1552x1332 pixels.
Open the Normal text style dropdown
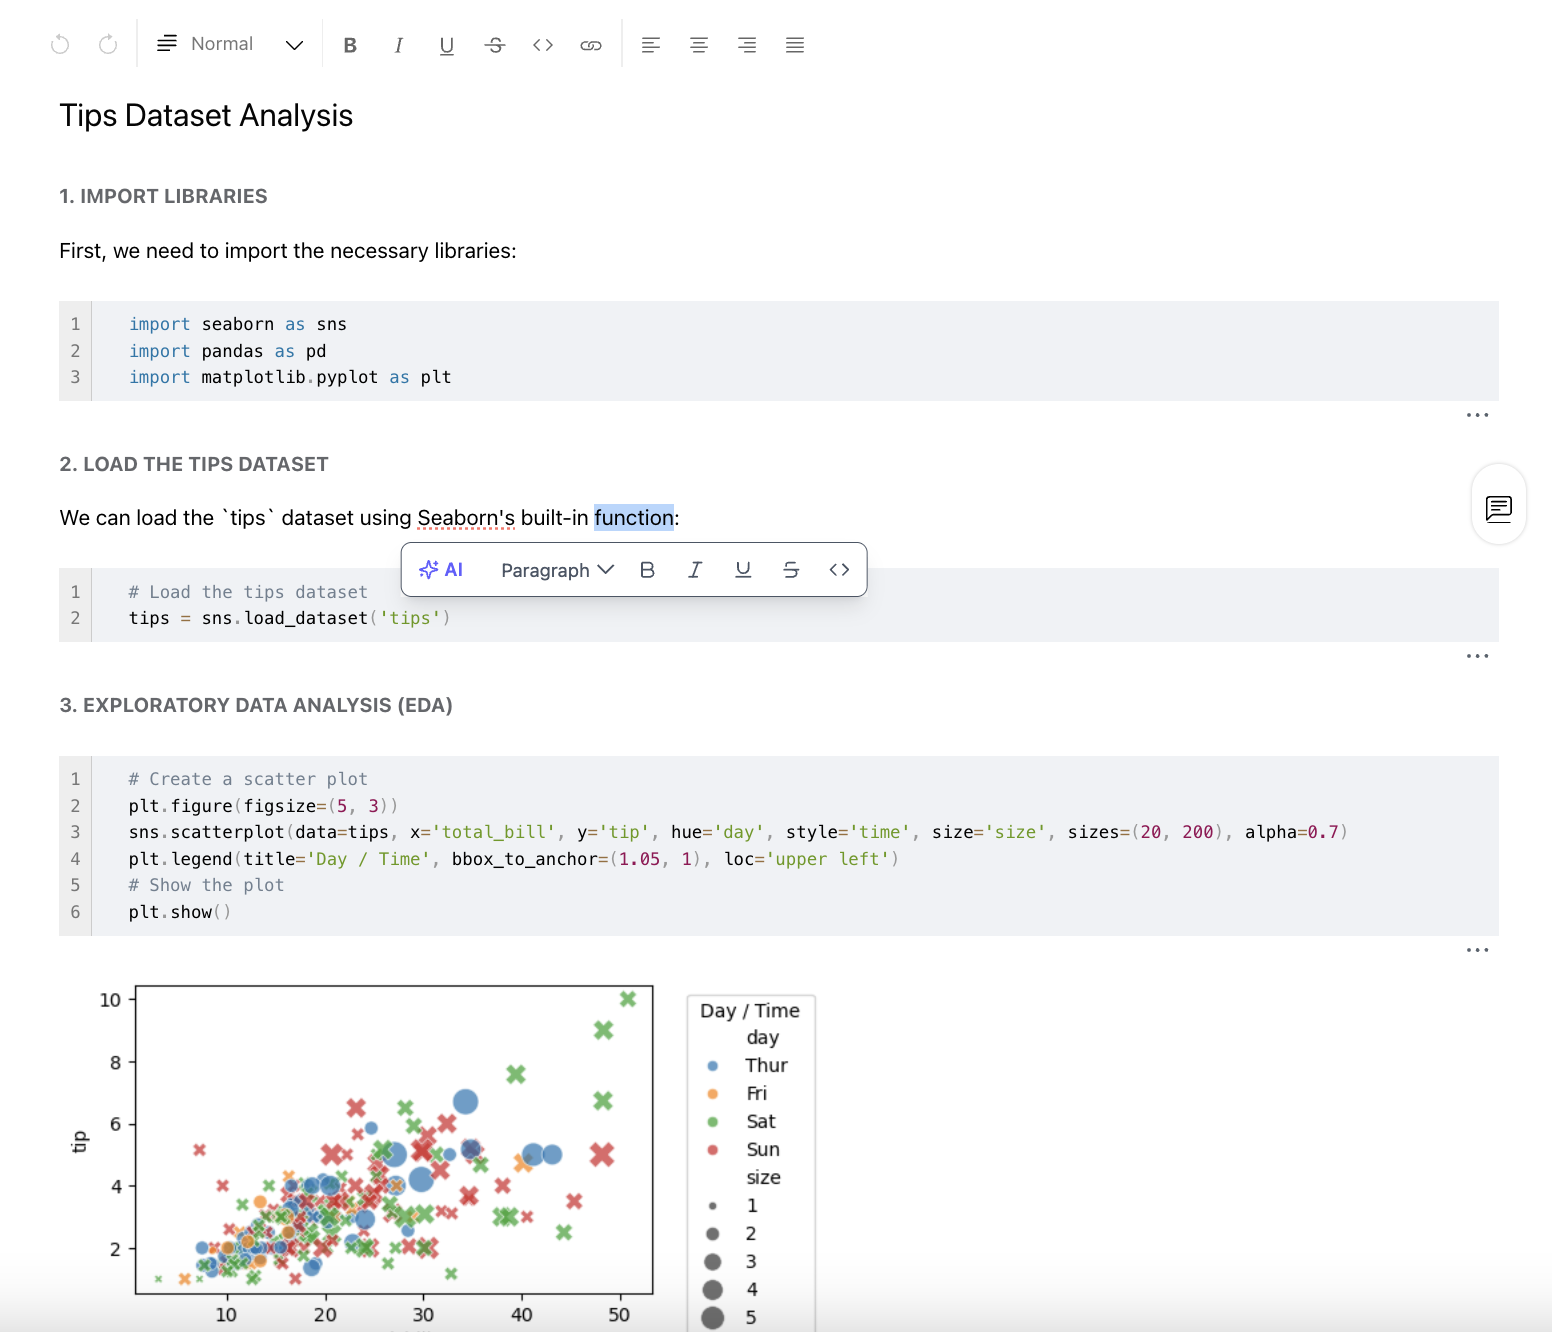tap(230, 45)
